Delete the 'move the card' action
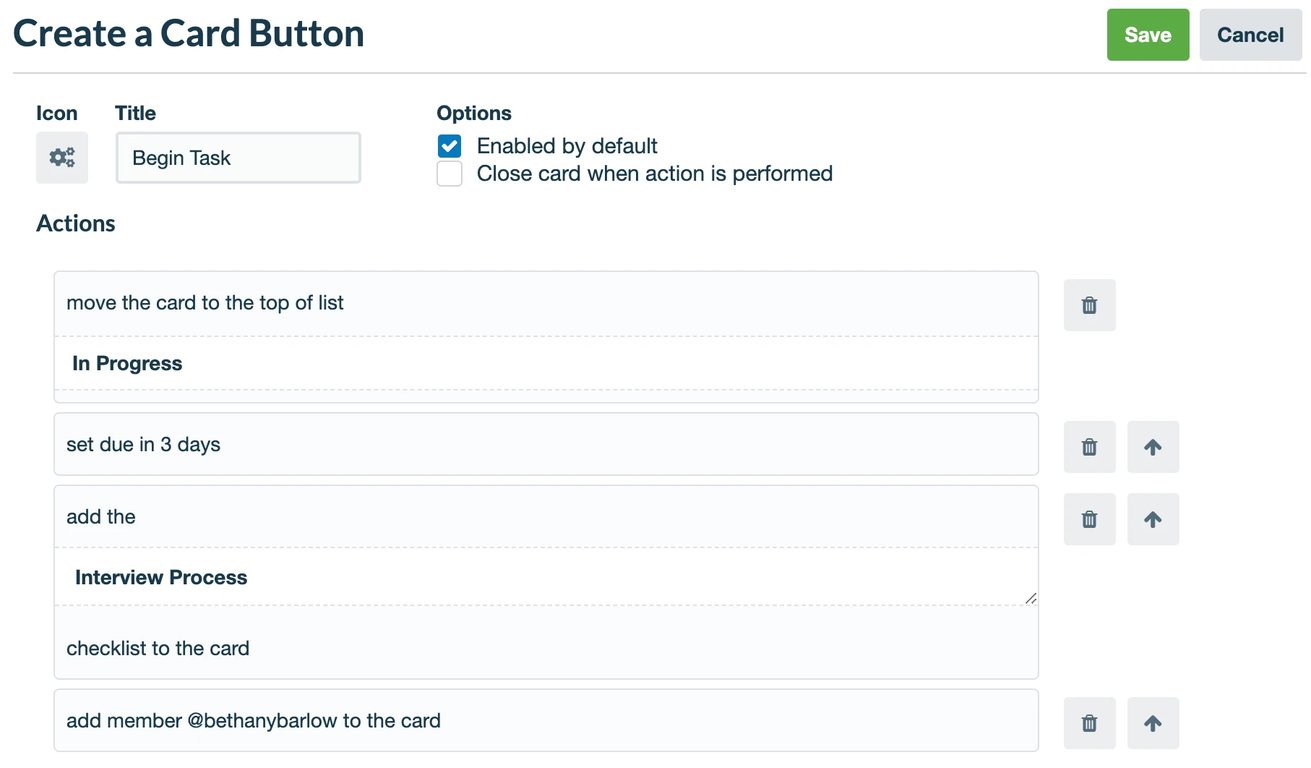 click(1089, 305)
